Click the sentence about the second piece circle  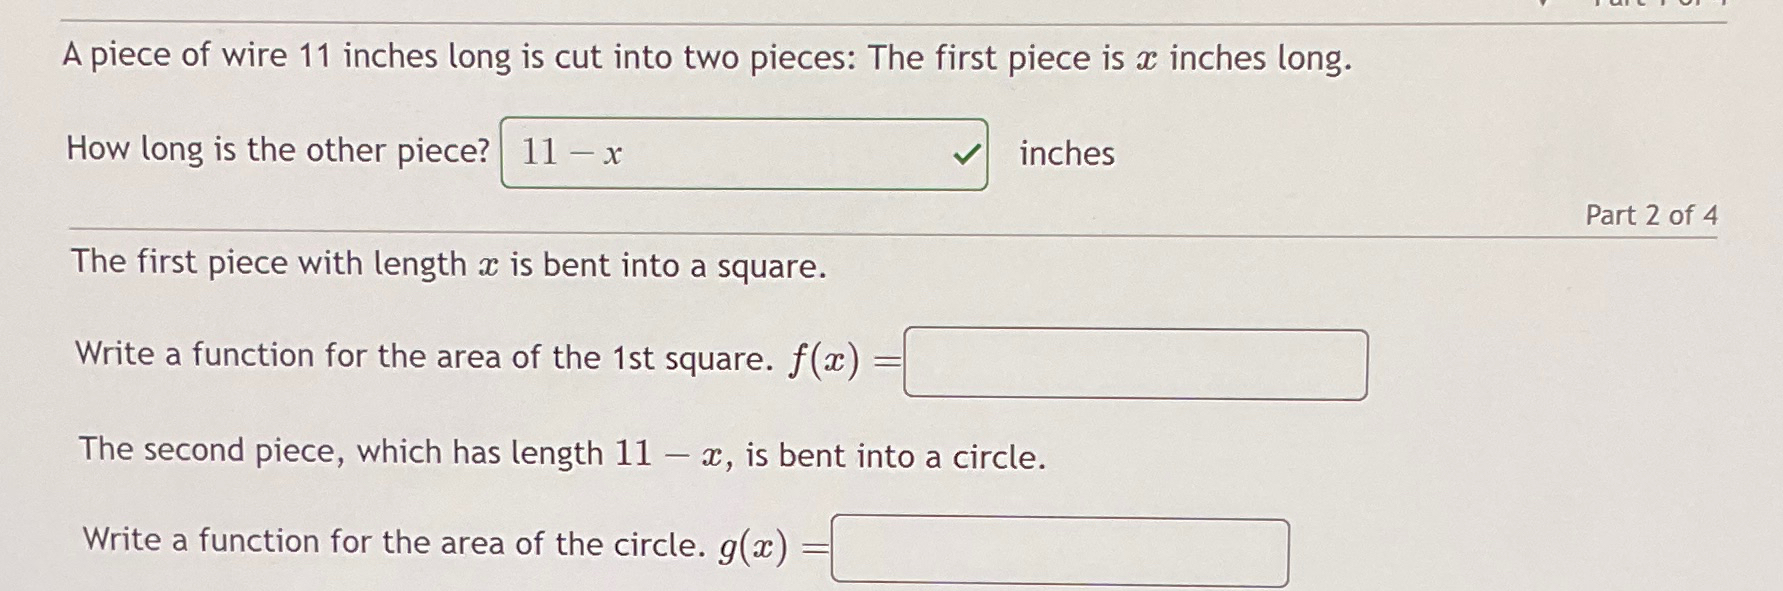(x=560, y=456)
